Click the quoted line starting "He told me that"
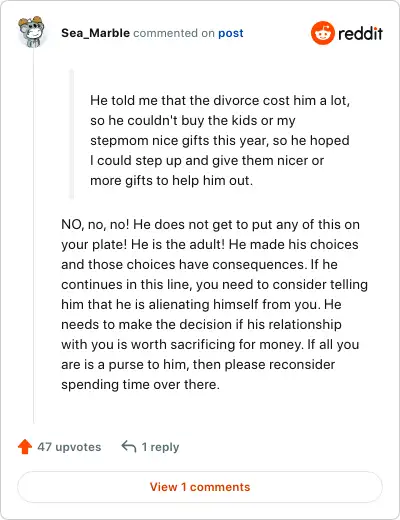Viewport: 400px width, 520px height. [220, 101]
